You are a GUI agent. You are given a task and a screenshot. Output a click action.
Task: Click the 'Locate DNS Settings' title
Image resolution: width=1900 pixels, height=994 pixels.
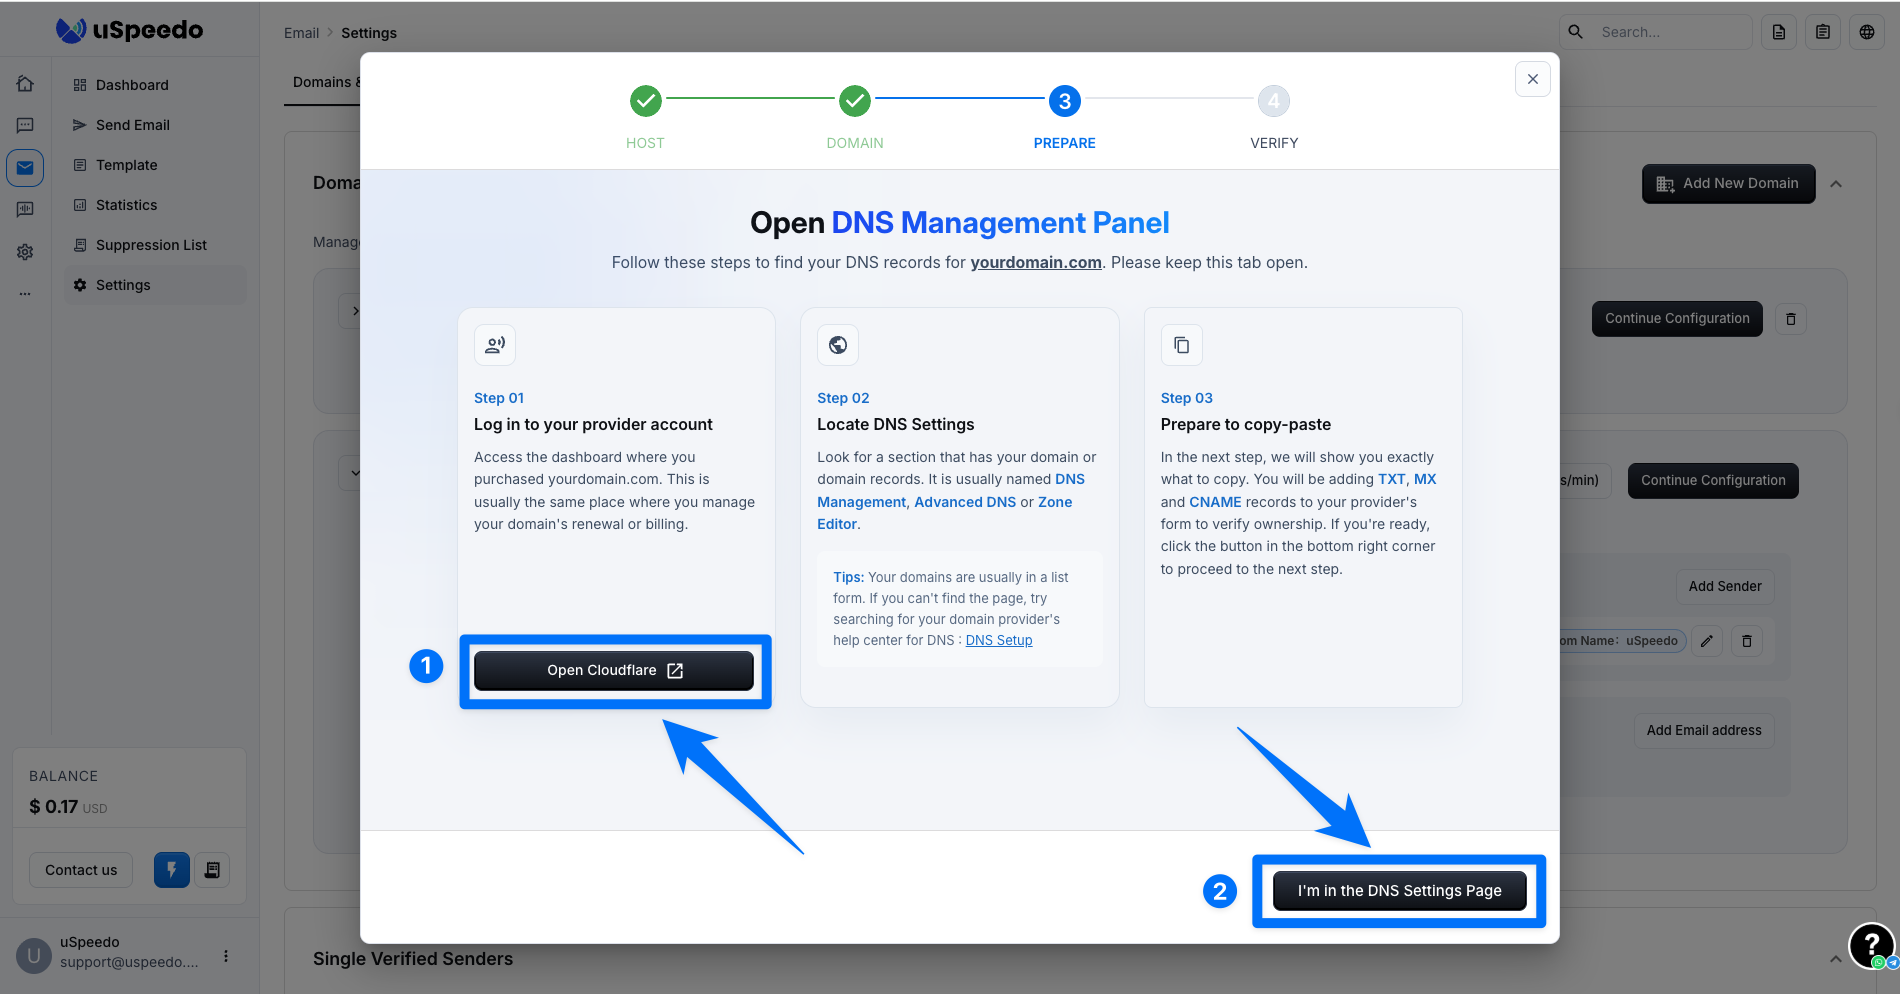[895, 425]
